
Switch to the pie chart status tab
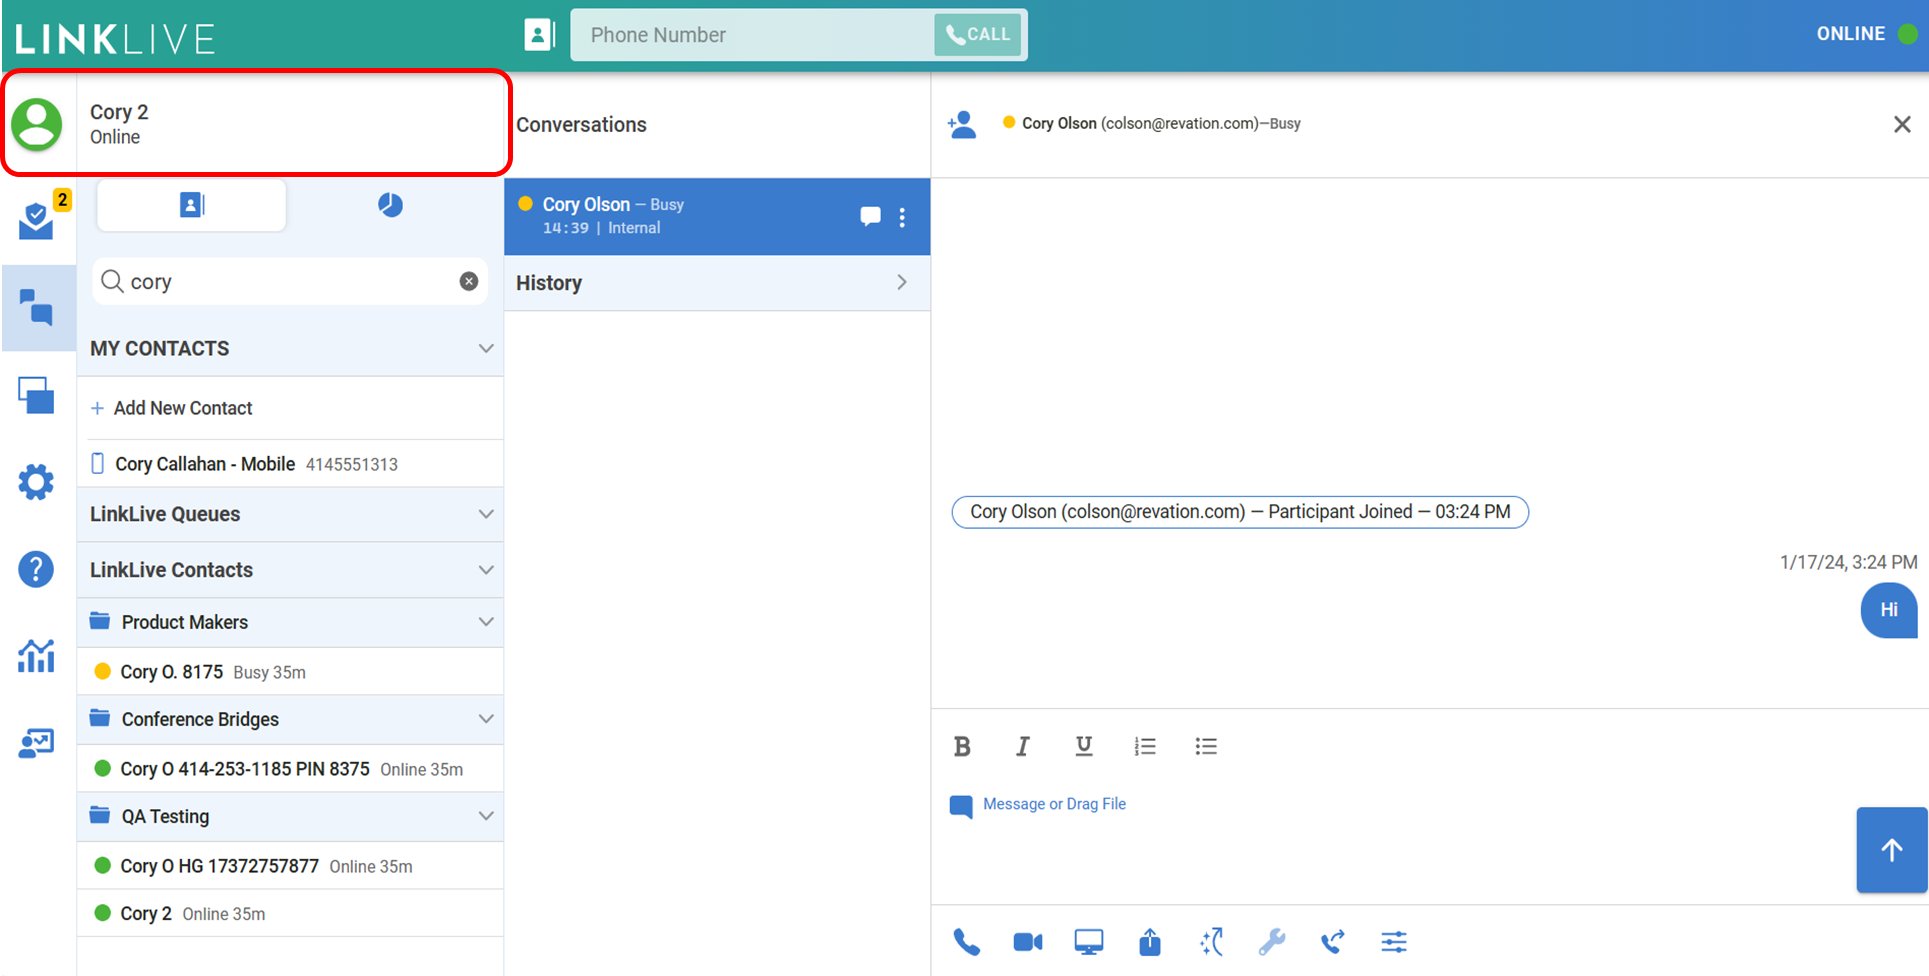(390, 205)
